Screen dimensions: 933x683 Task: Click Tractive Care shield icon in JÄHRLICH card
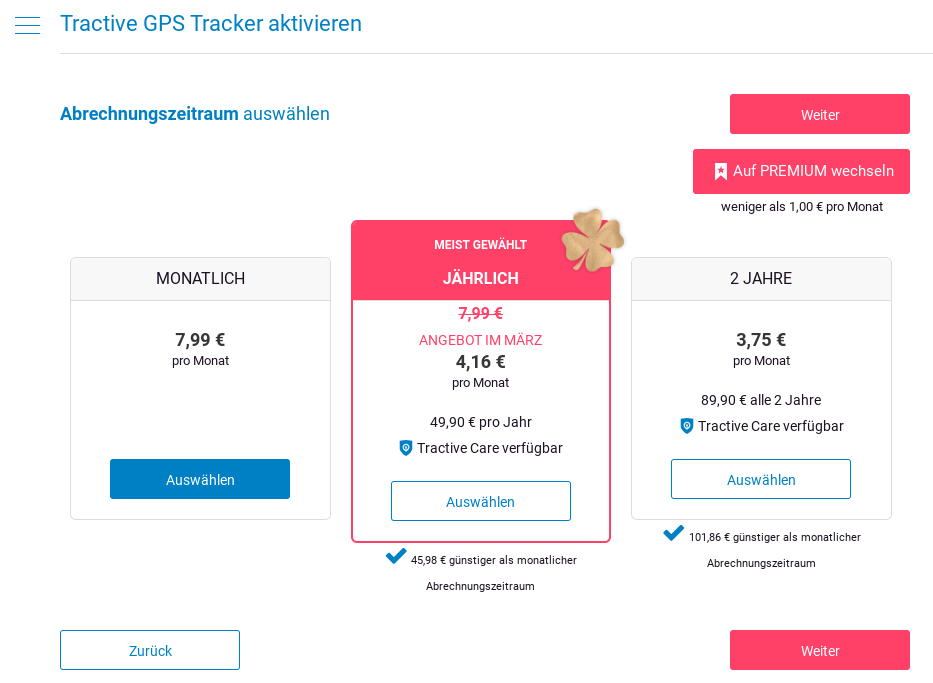(x=406, y=448)
